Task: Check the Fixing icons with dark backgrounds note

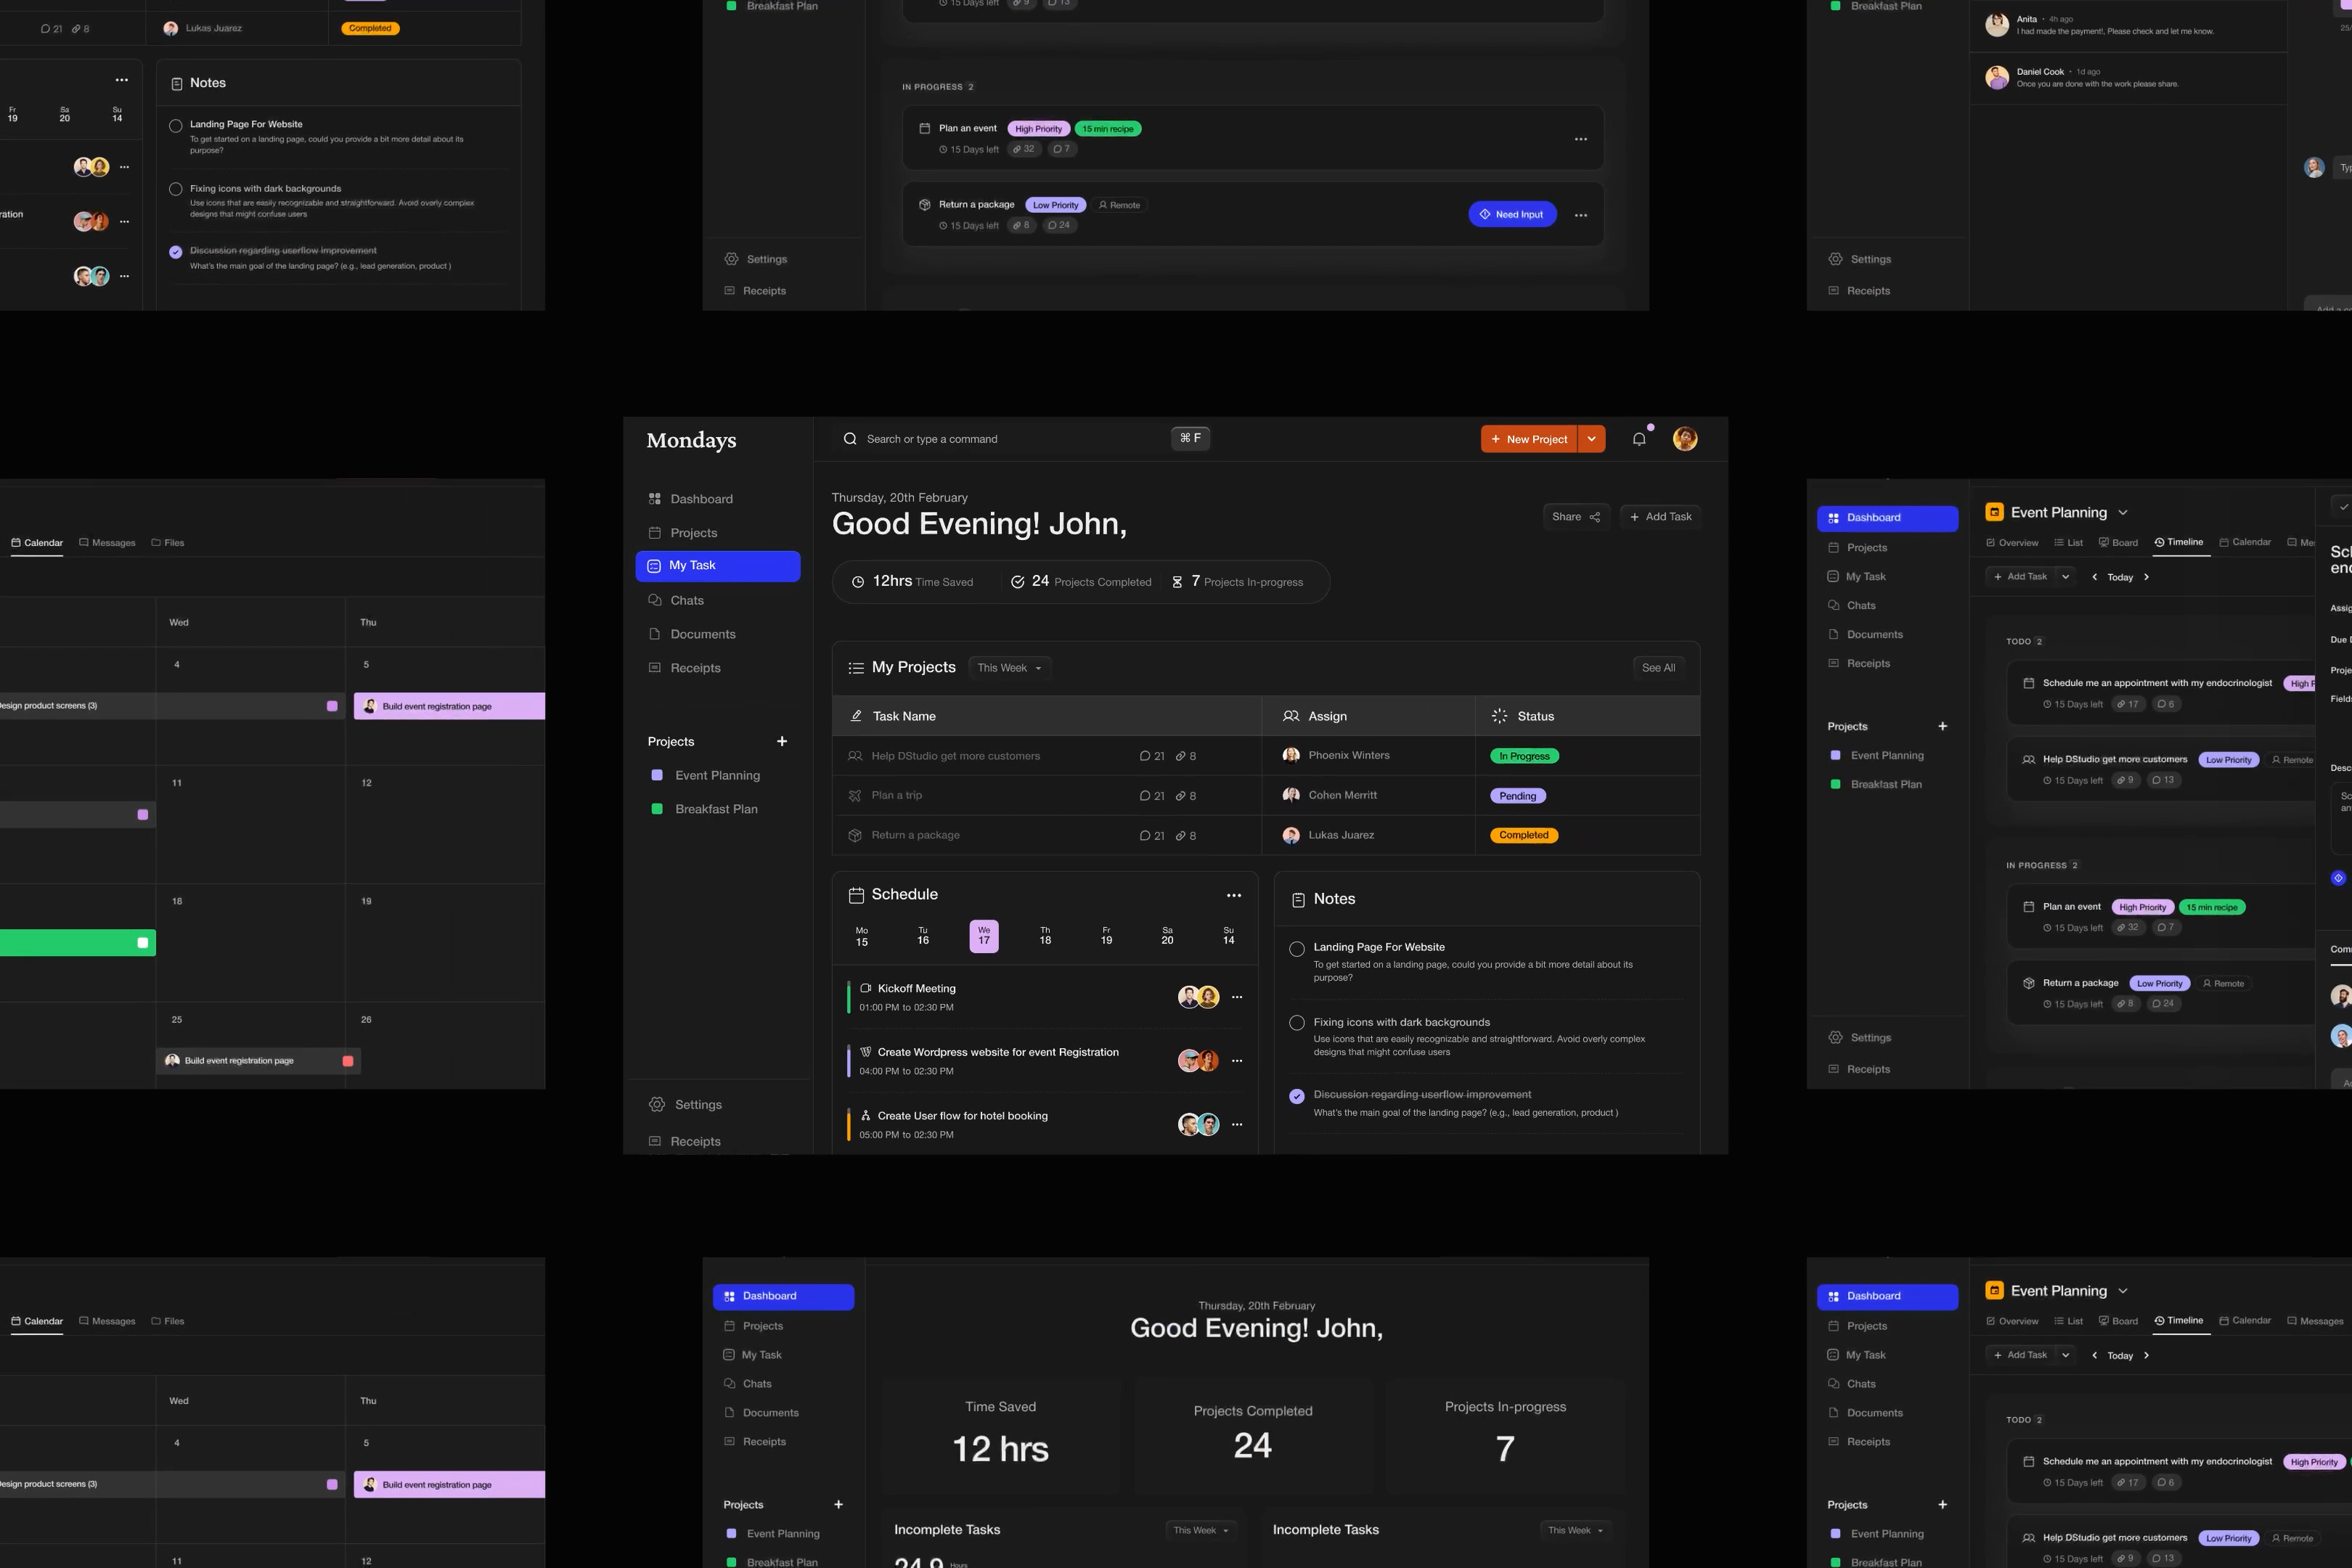Action: (1297, 1023)
